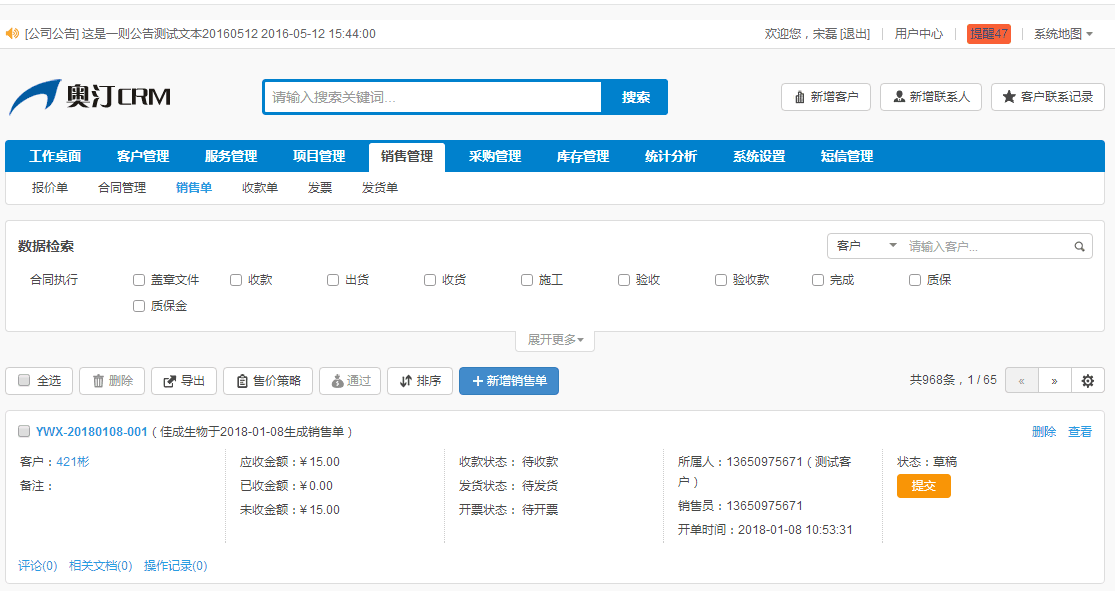Toggle the 全选 select-all checkbox
Image resolution: width=1115 pixels, height=591 pixels.
24,381
